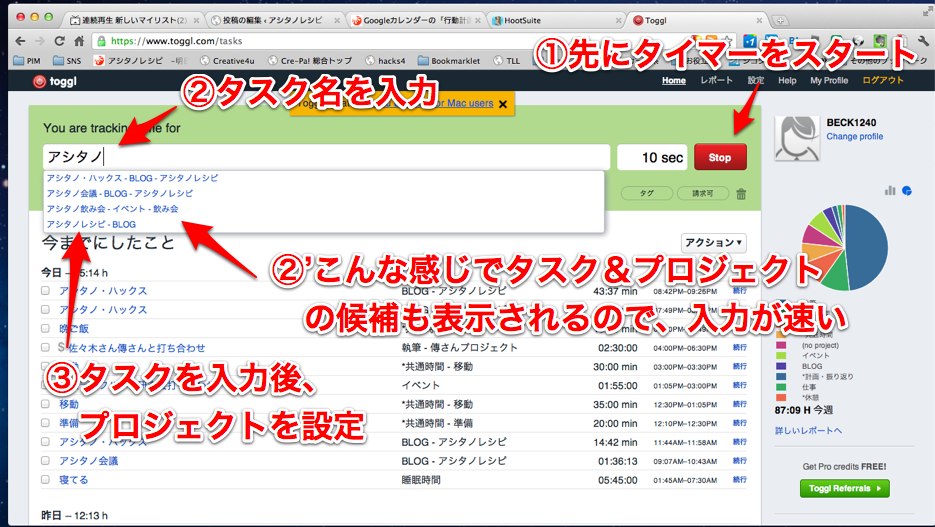Pick the アシタノ飲み会 - イベント suggestion
Image resolution: width=935 pixels, height=527 pixels.
(112, 209)
